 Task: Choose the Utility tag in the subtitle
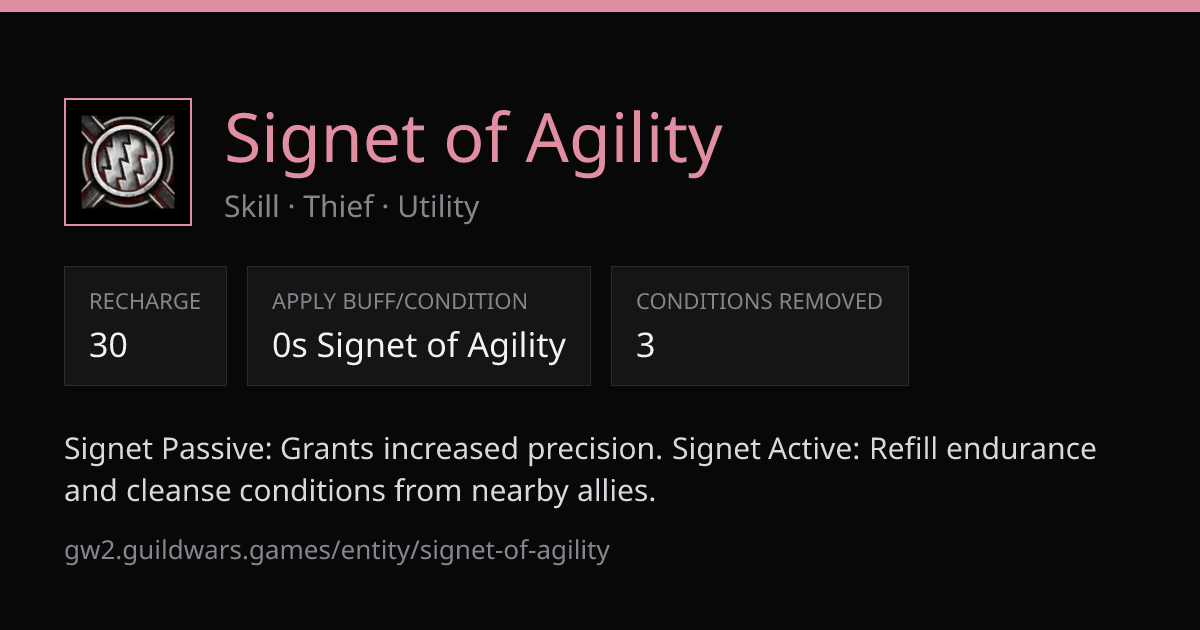coord(438,207)
